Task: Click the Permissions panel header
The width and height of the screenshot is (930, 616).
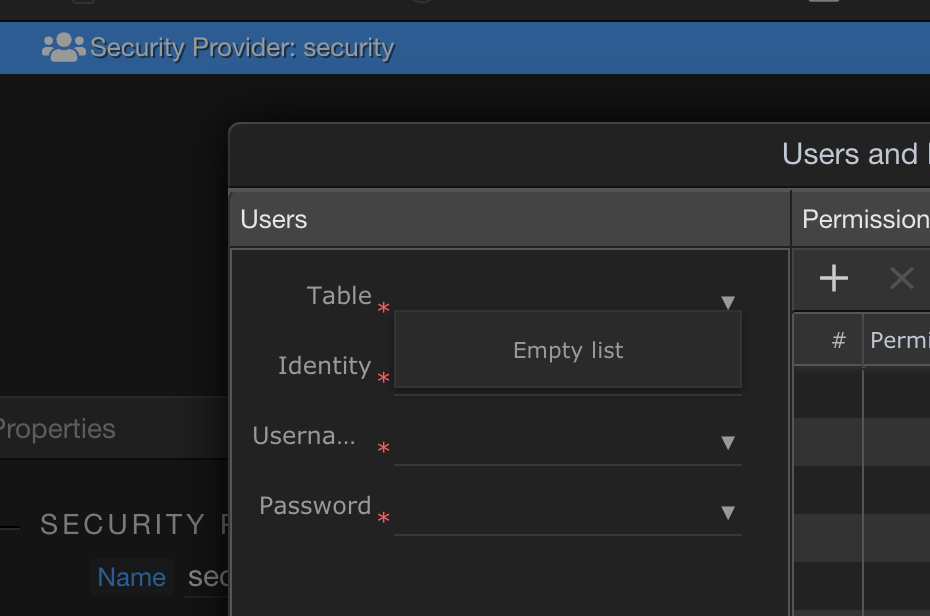Action: pyautogui.click(x=865, y=219)
